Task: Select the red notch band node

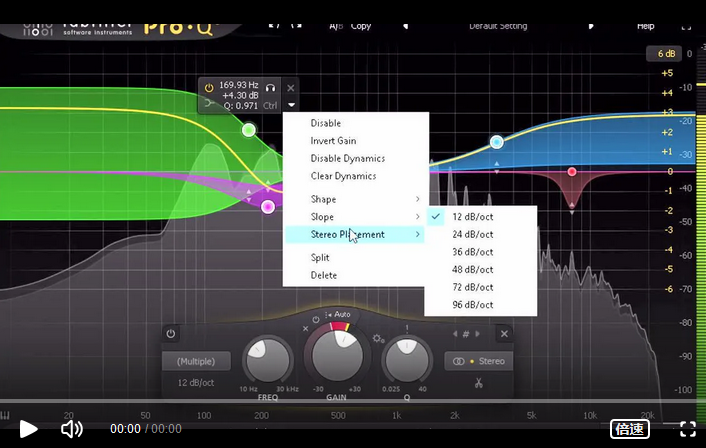Action: coord(571,172)
